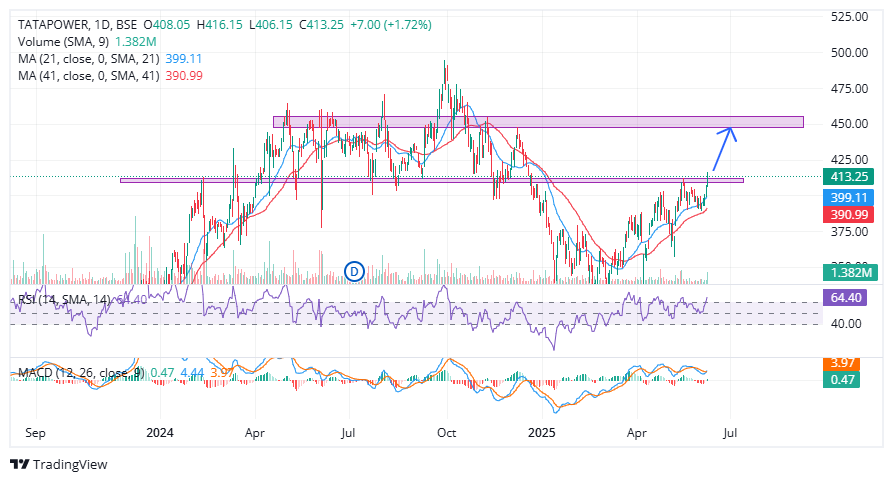Click the 425.00 price axis tick
Image resolution: width=893 pixels, height=482 pixels.
[x=849, y=160]
